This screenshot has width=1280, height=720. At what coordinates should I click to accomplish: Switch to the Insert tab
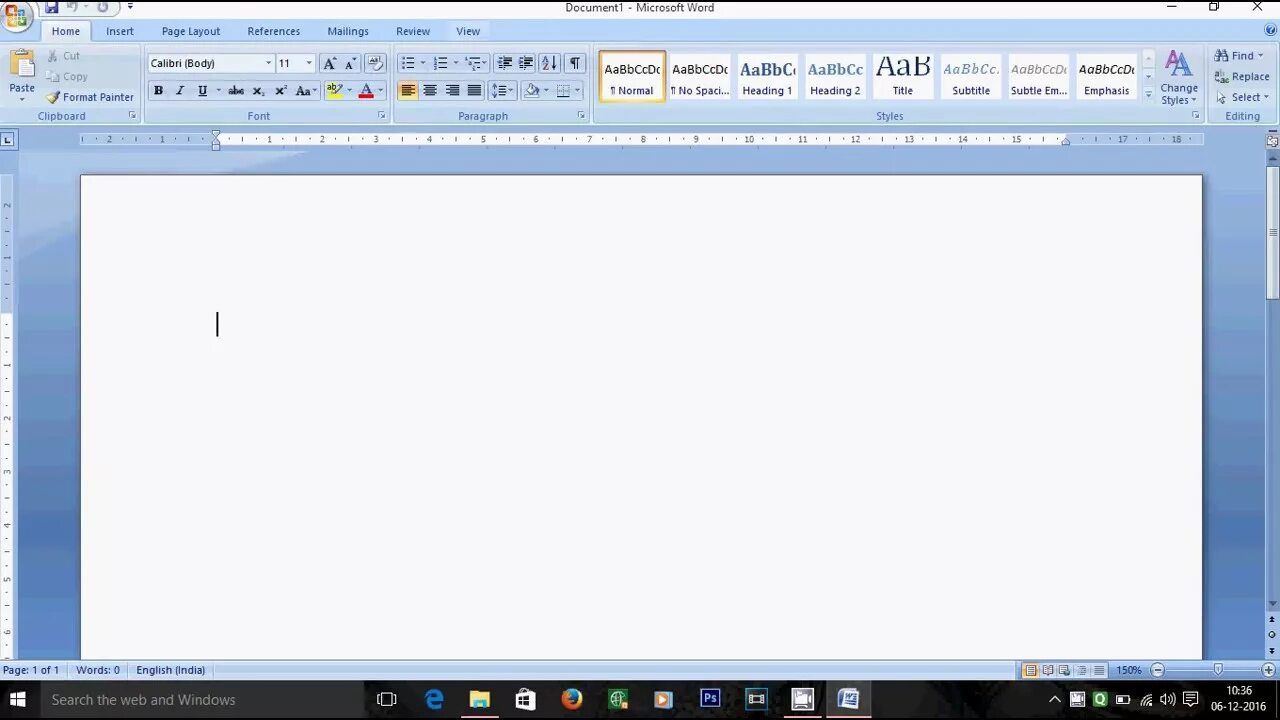pos(120,31)
